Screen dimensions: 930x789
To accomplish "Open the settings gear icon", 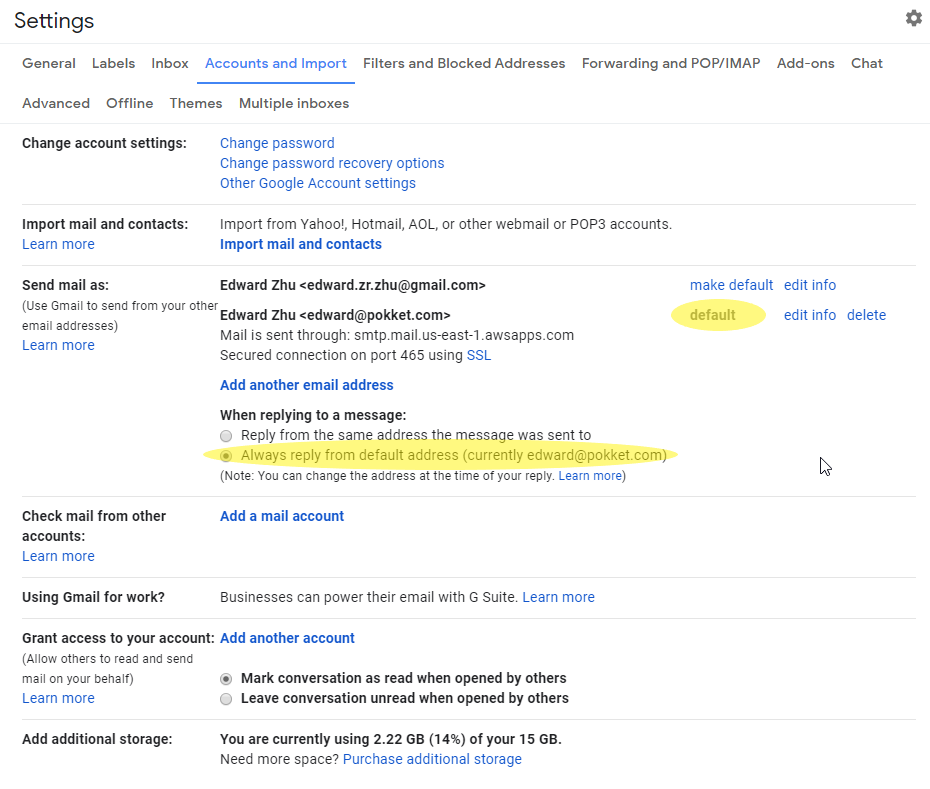I will [913, 18].
